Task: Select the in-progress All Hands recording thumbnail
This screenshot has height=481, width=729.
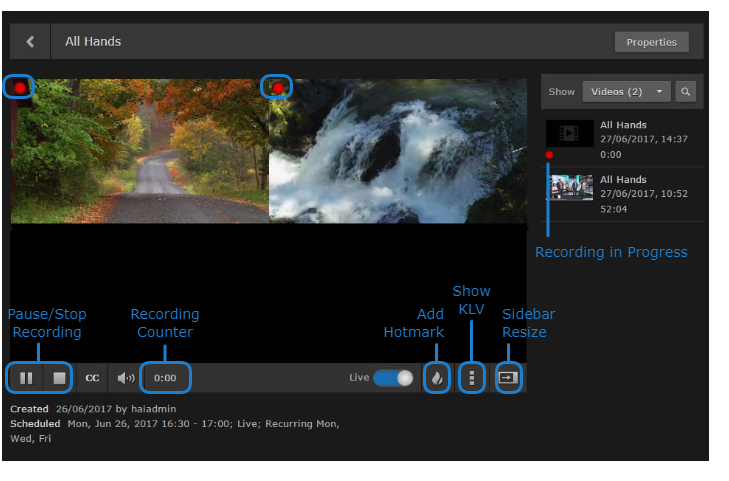Action: [x=570, y=133]
